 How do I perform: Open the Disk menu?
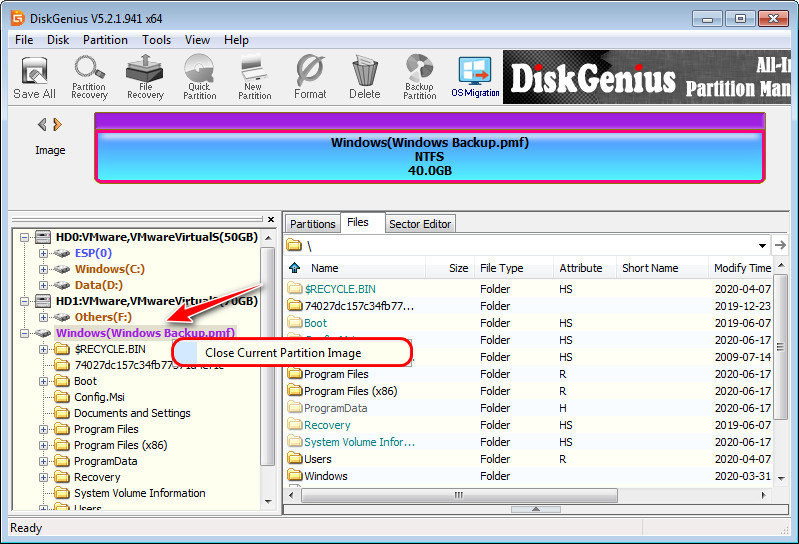pyautogui.click(x=58, y=40)
